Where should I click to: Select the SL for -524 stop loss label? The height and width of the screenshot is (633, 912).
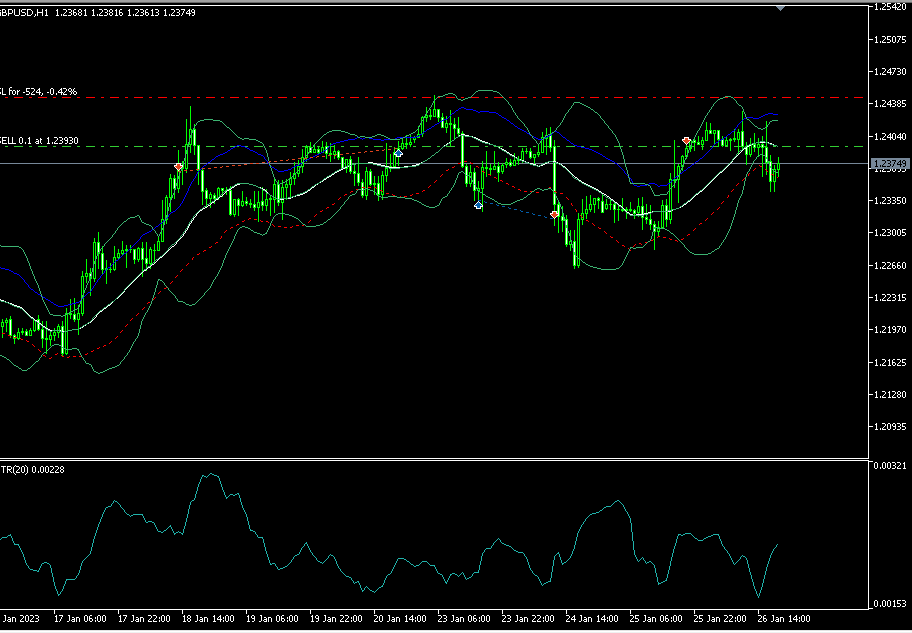40,92
